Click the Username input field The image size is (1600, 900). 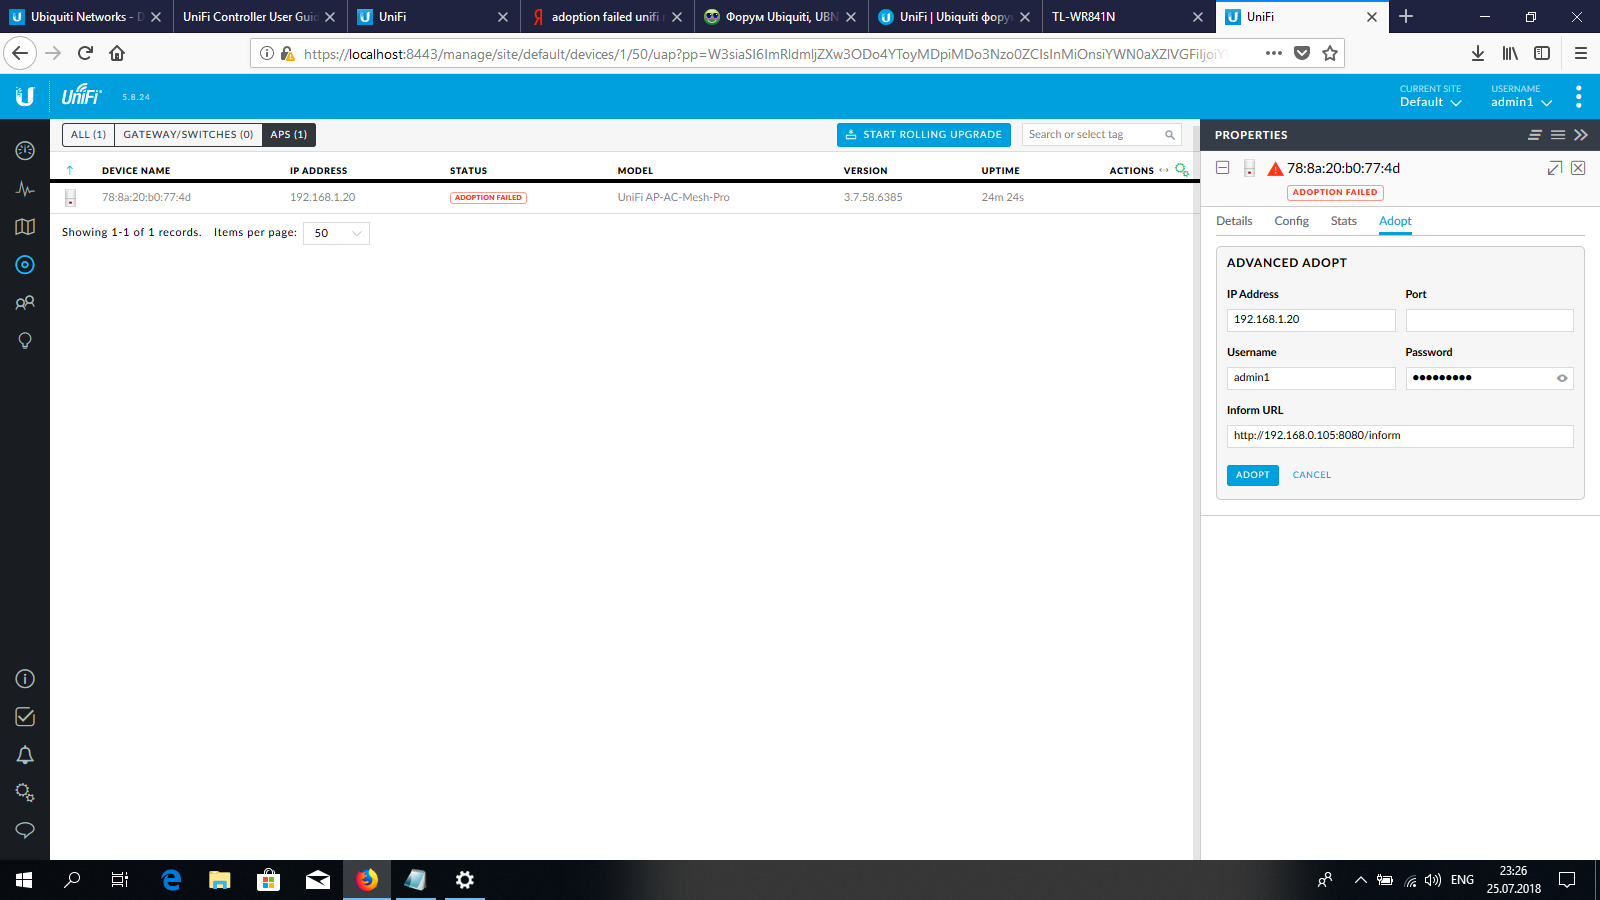pyautogui.click(x=1311, y=378)
